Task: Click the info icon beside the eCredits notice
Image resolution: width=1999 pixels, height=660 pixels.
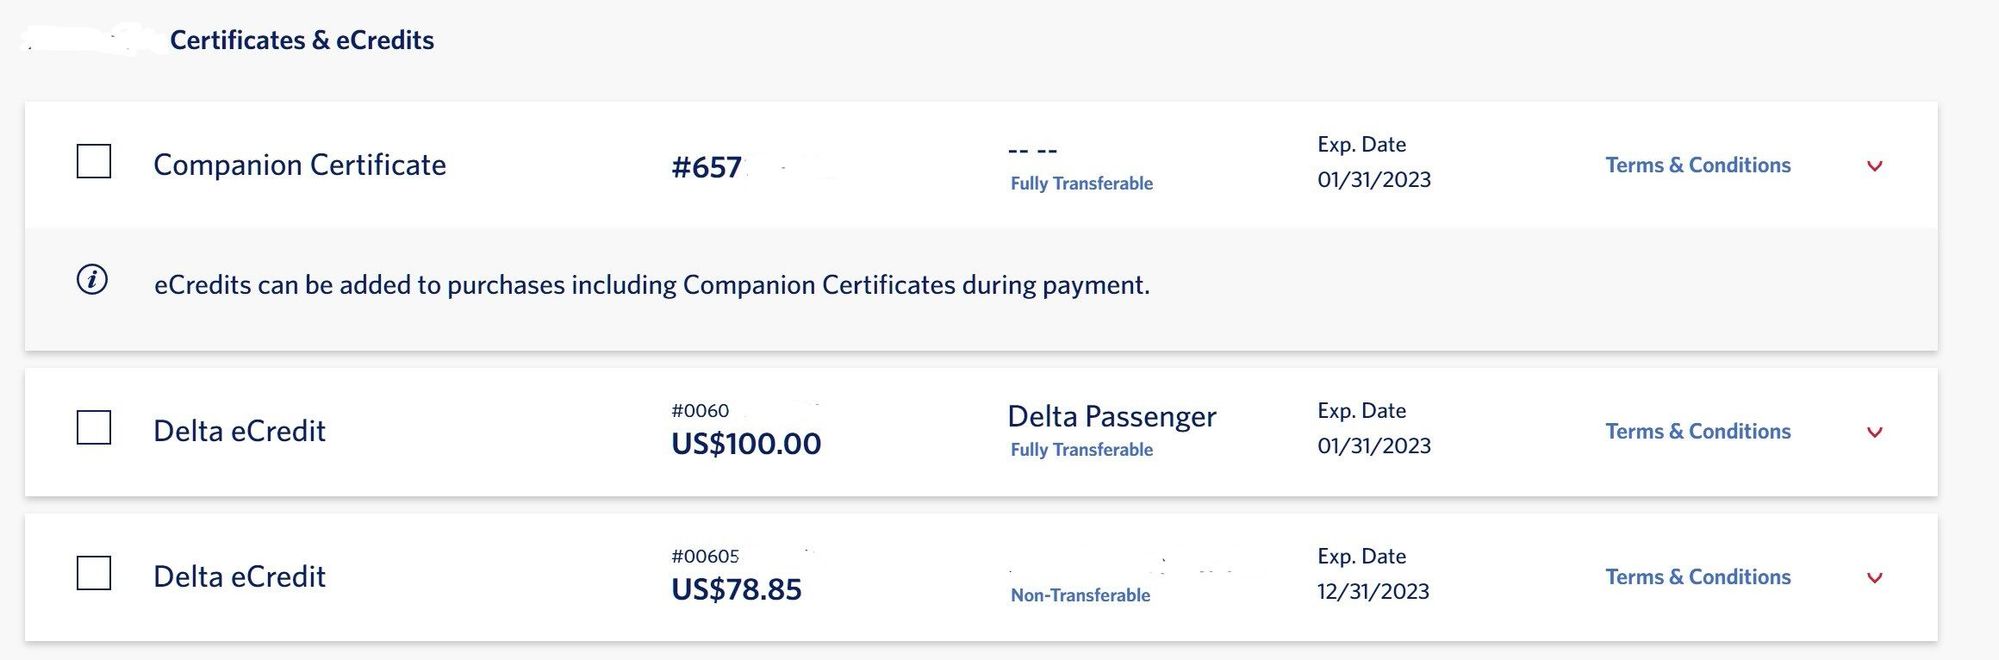Action: tap(92, 279)
